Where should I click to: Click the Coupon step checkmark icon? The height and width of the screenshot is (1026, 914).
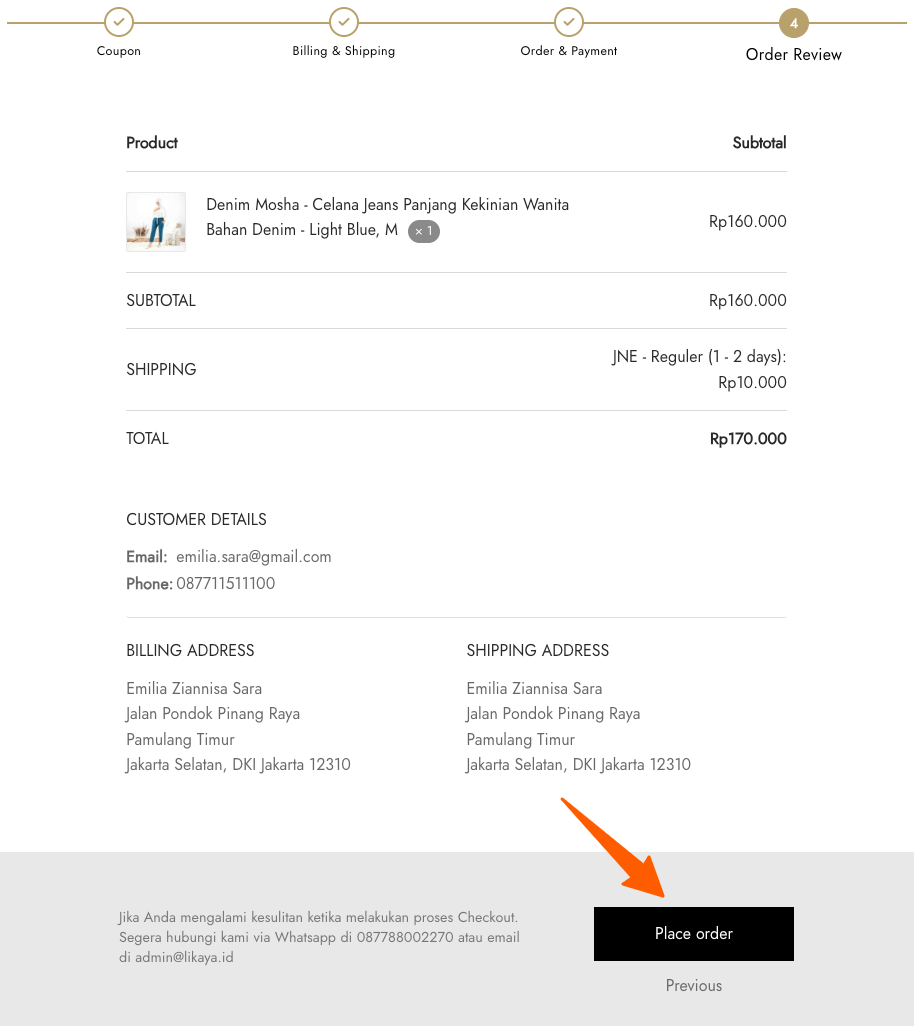(x=119, y=21)
